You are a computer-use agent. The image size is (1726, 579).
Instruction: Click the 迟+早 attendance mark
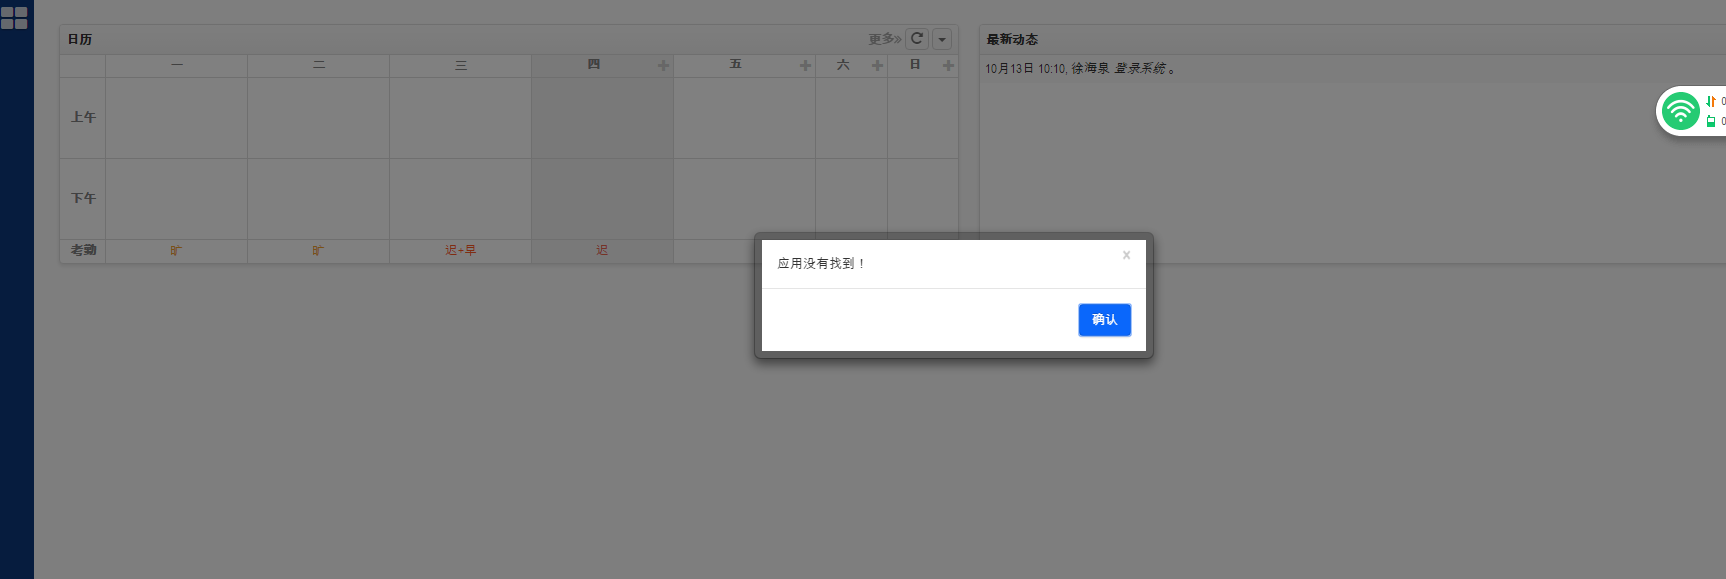(460, 251)
